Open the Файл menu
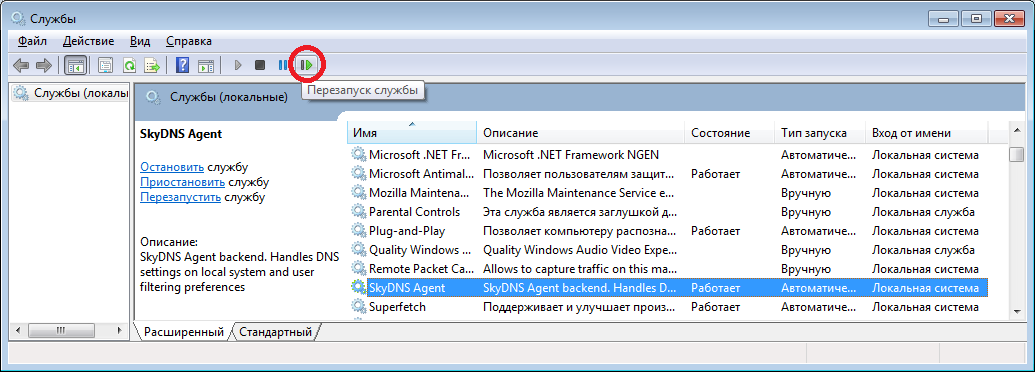This screenshot has width=1035, height=375. 32,41
